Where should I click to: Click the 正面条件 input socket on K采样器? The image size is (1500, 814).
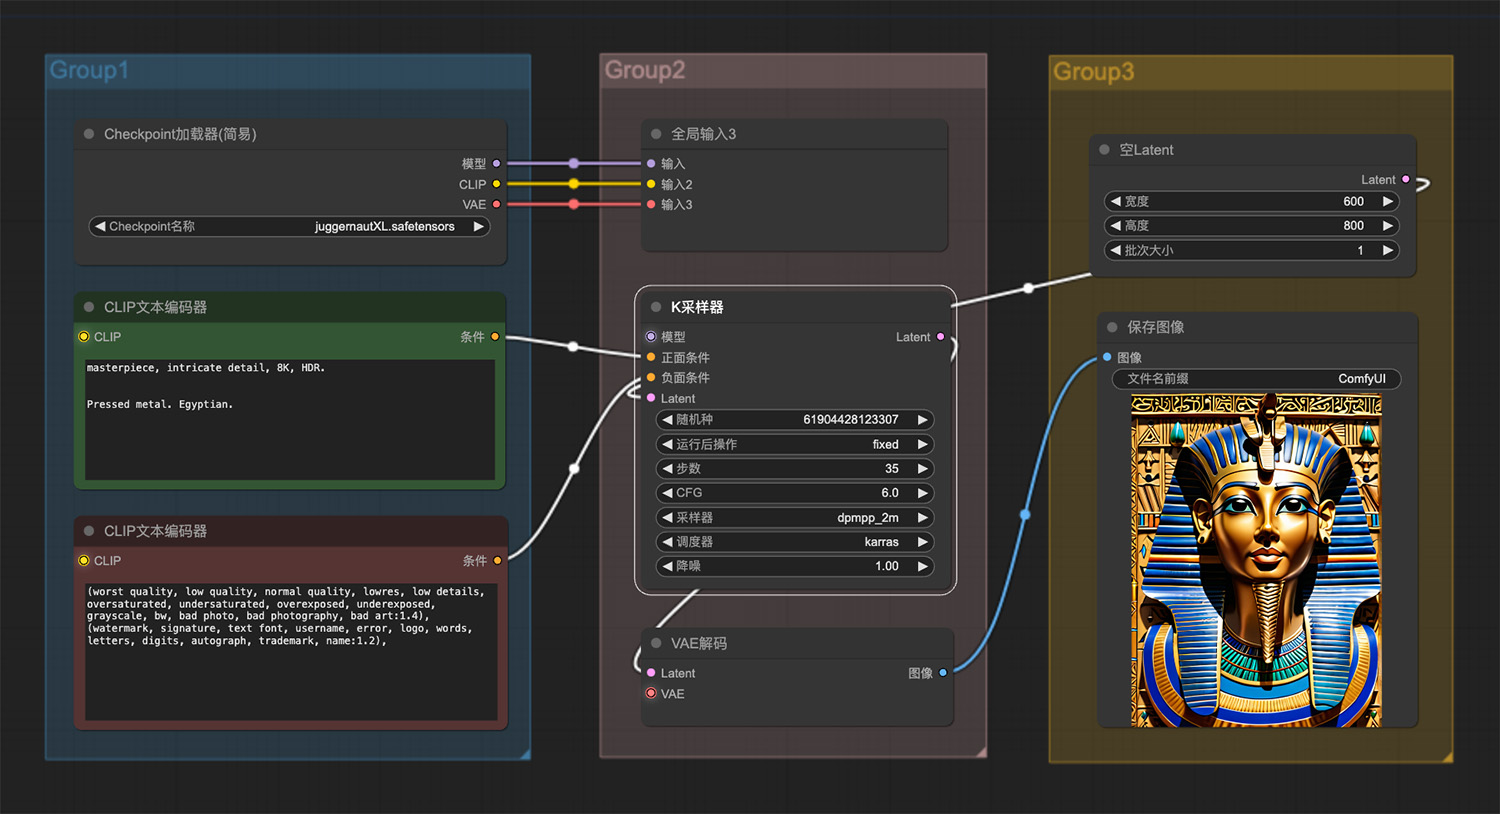pyautogui.click(x=651, y=357)
